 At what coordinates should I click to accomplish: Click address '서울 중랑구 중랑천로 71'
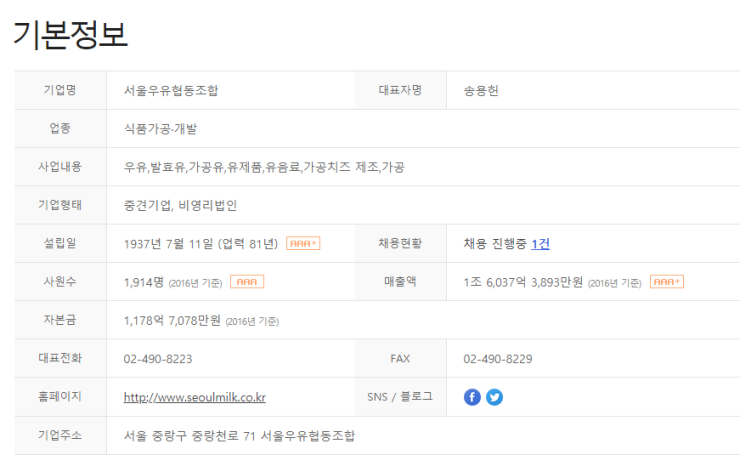click(189, 436)
